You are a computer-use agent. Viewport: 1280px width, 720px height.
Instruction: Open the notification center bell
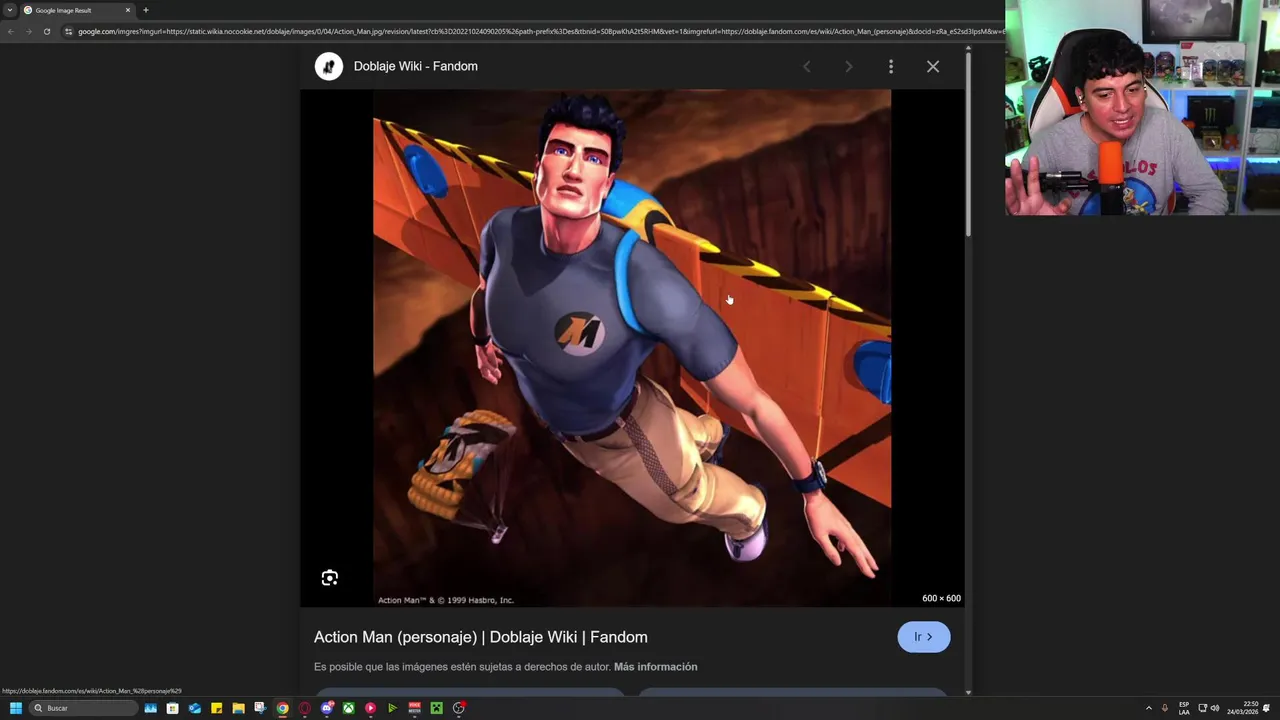click(1267, 708)
